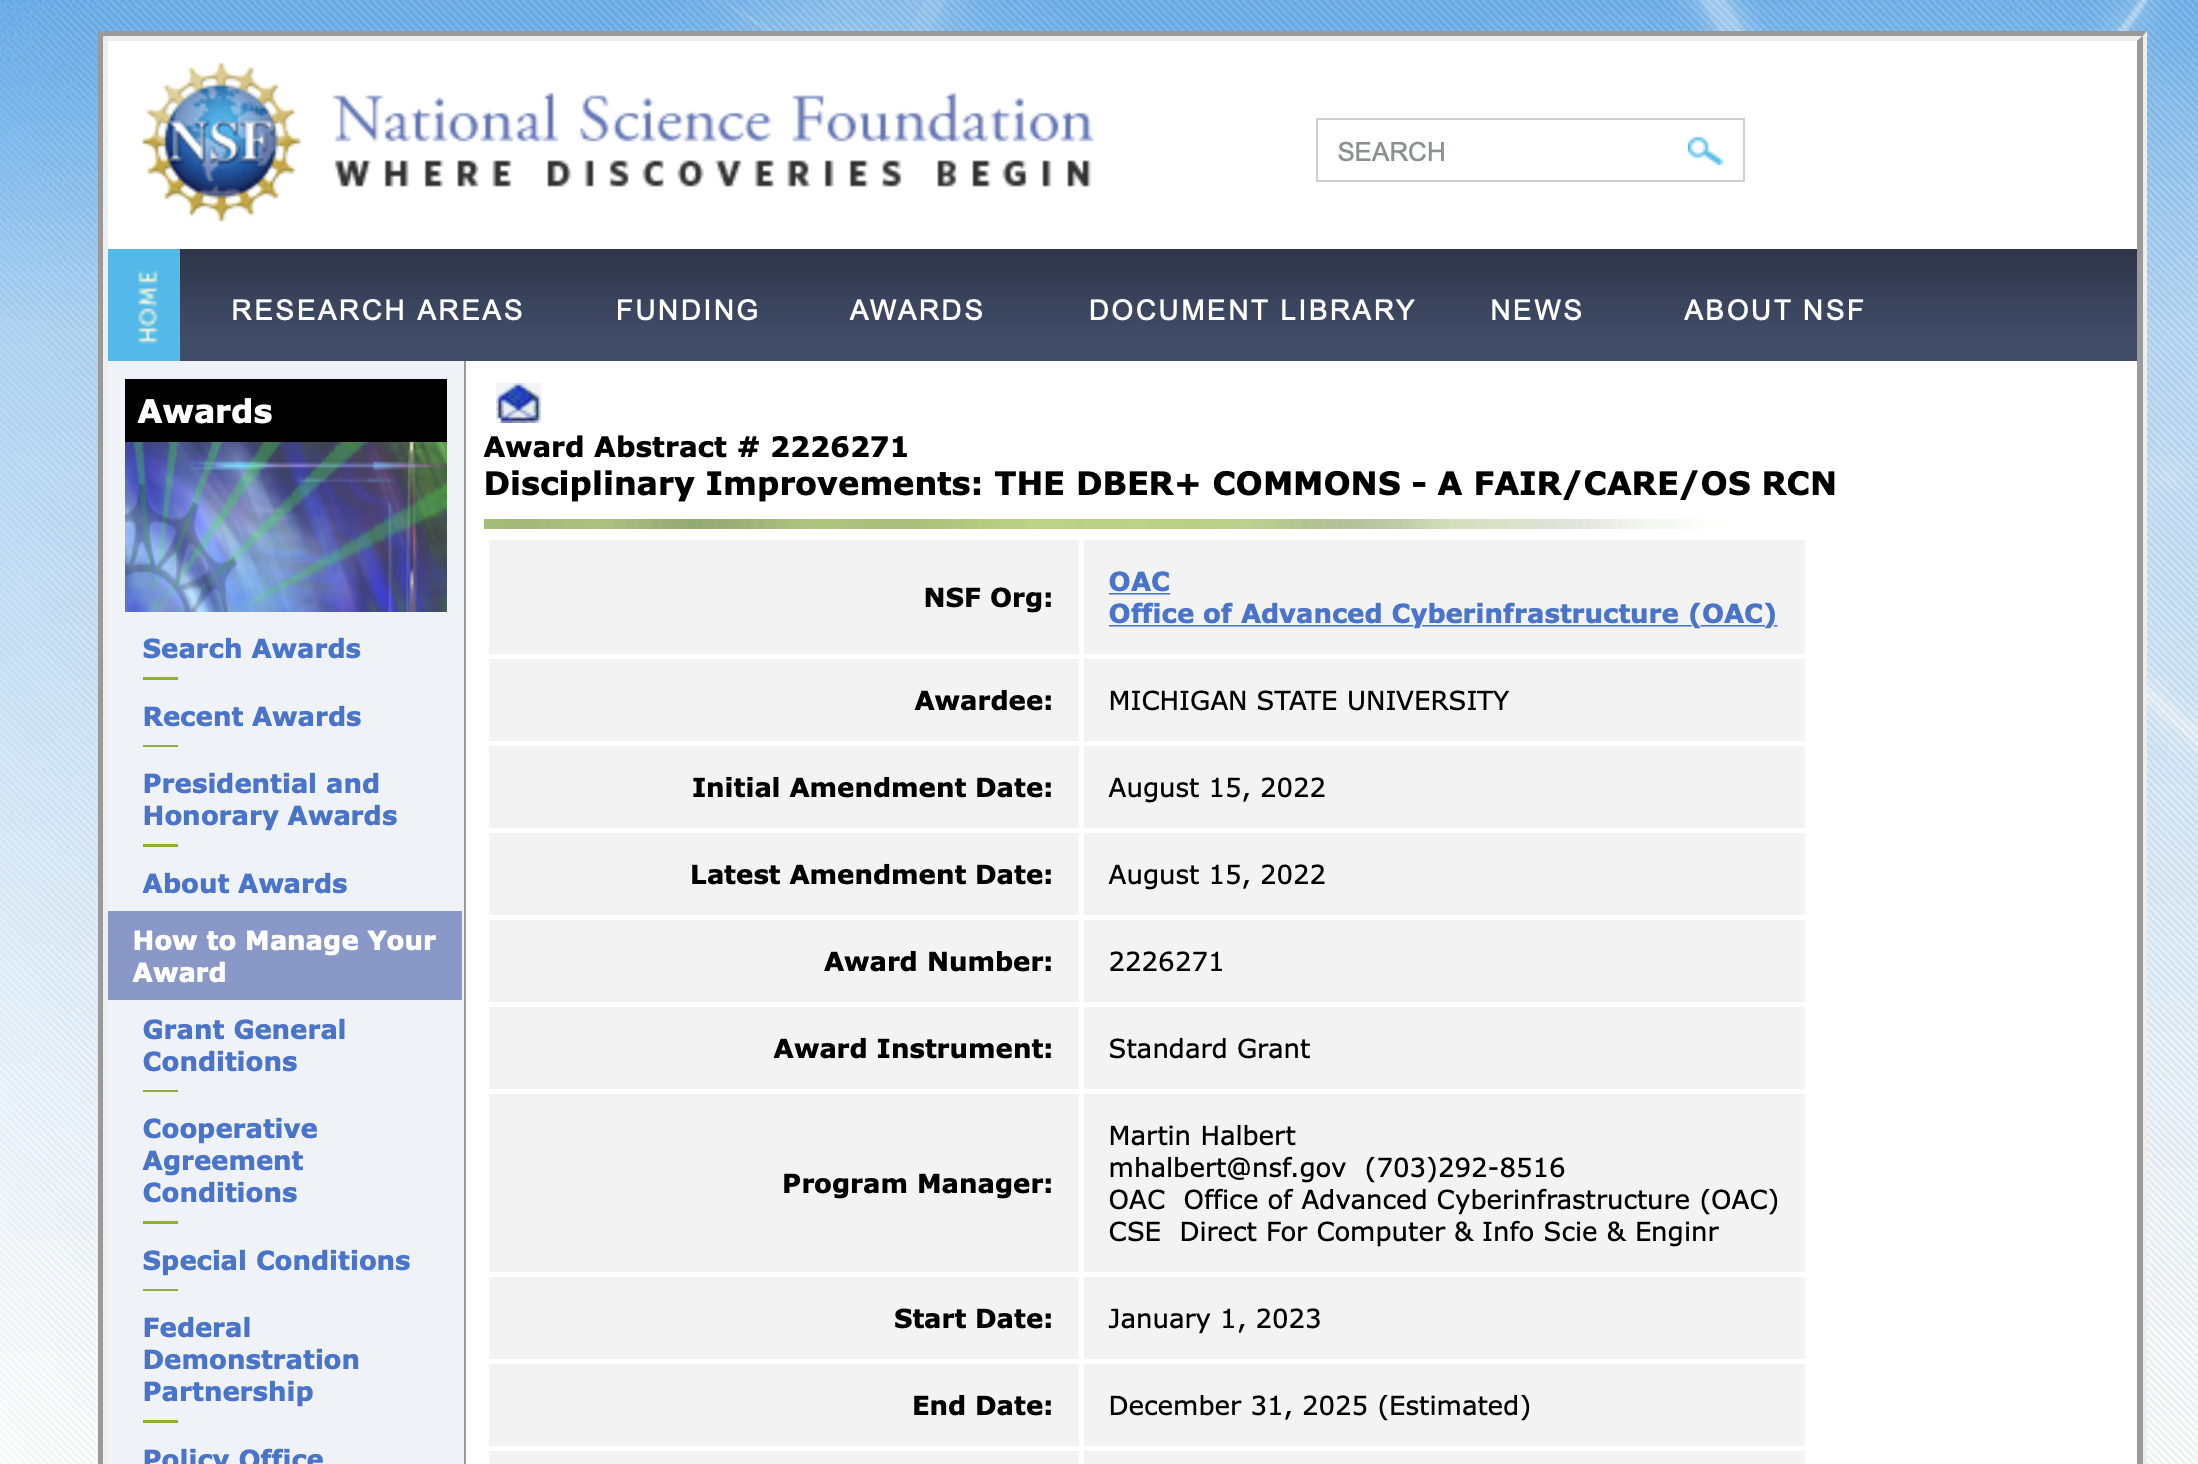This screenshot has height=1464, width=2198.
Task: Open Office of Advanced Cyberinfrastructure (OAC) link
Action: 1442,613
